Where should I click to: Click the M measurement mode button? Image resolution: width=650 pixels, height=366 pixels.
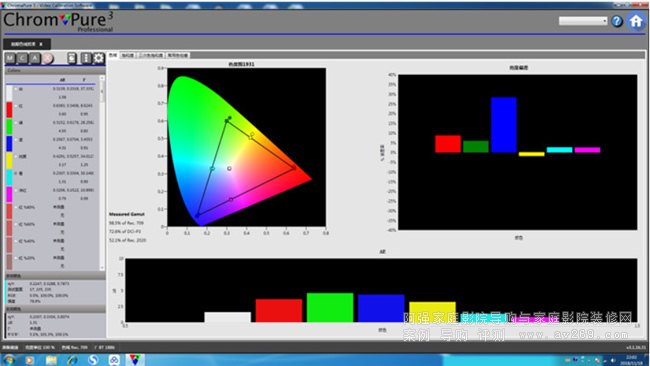point(10,58)
